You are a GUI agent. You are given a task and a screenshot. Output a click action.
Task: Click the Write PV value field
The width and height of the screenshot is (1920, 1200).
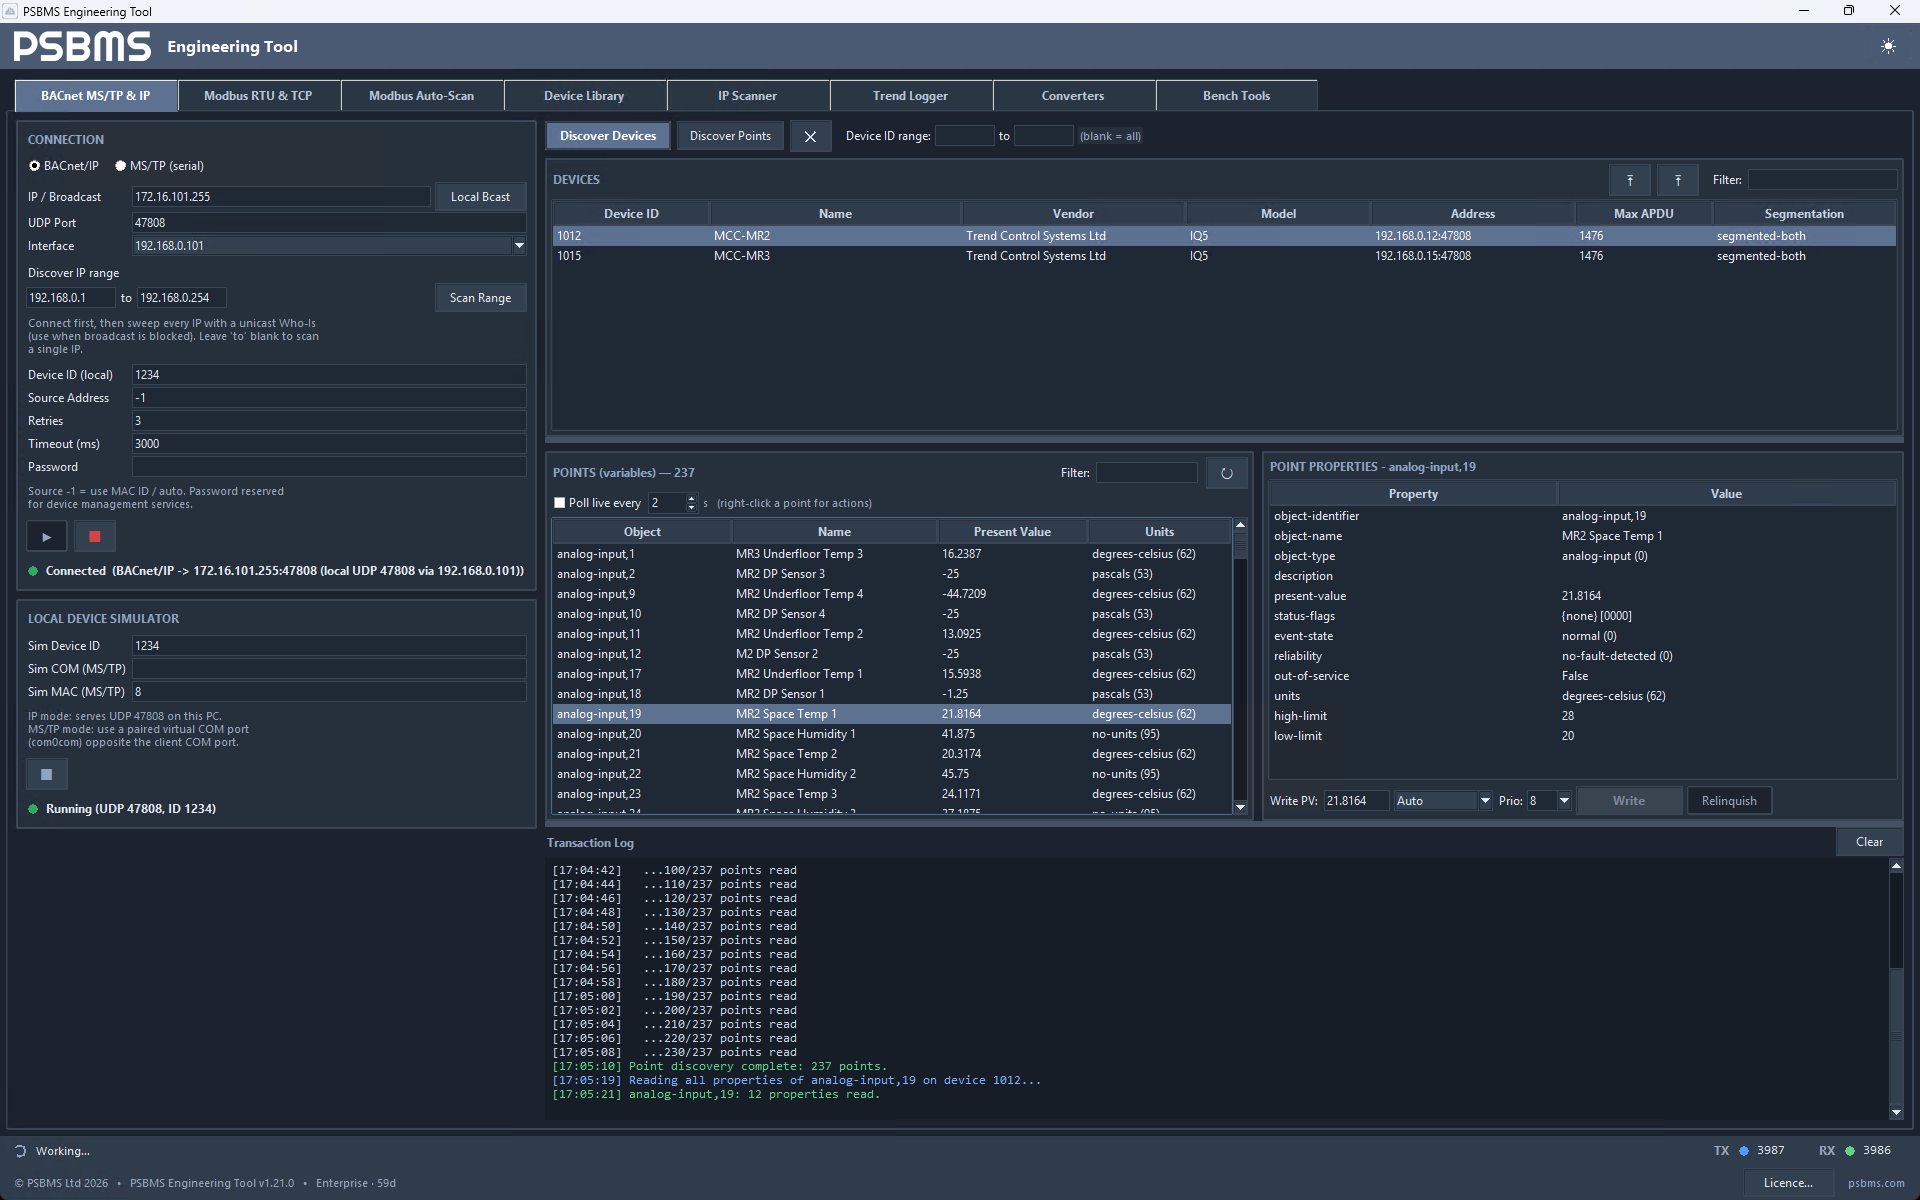[1356, 801]
